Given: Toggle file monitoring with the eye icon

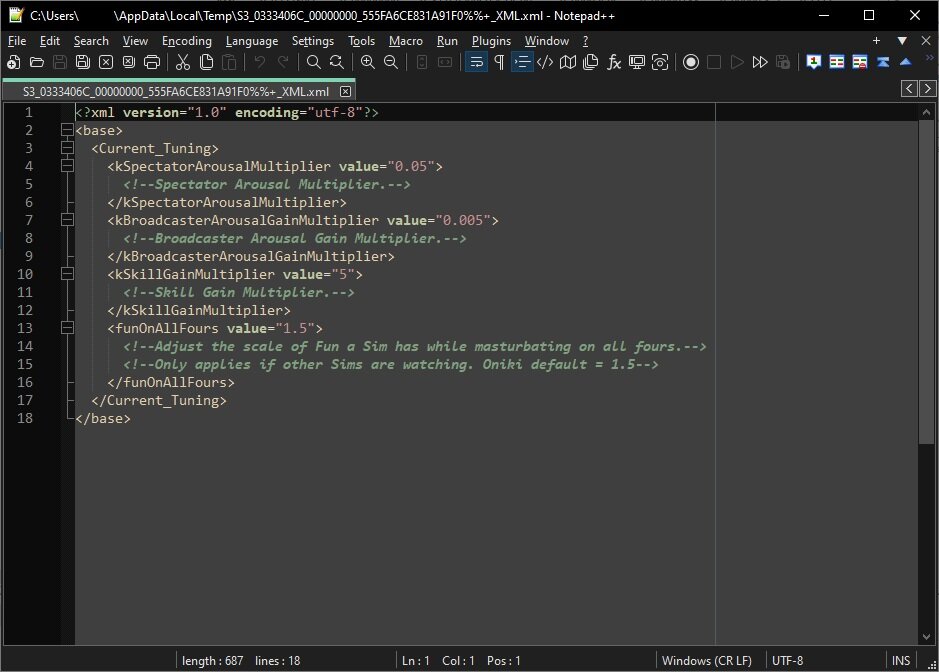Looking at the screenshot, I should click(x=660, y=62).
